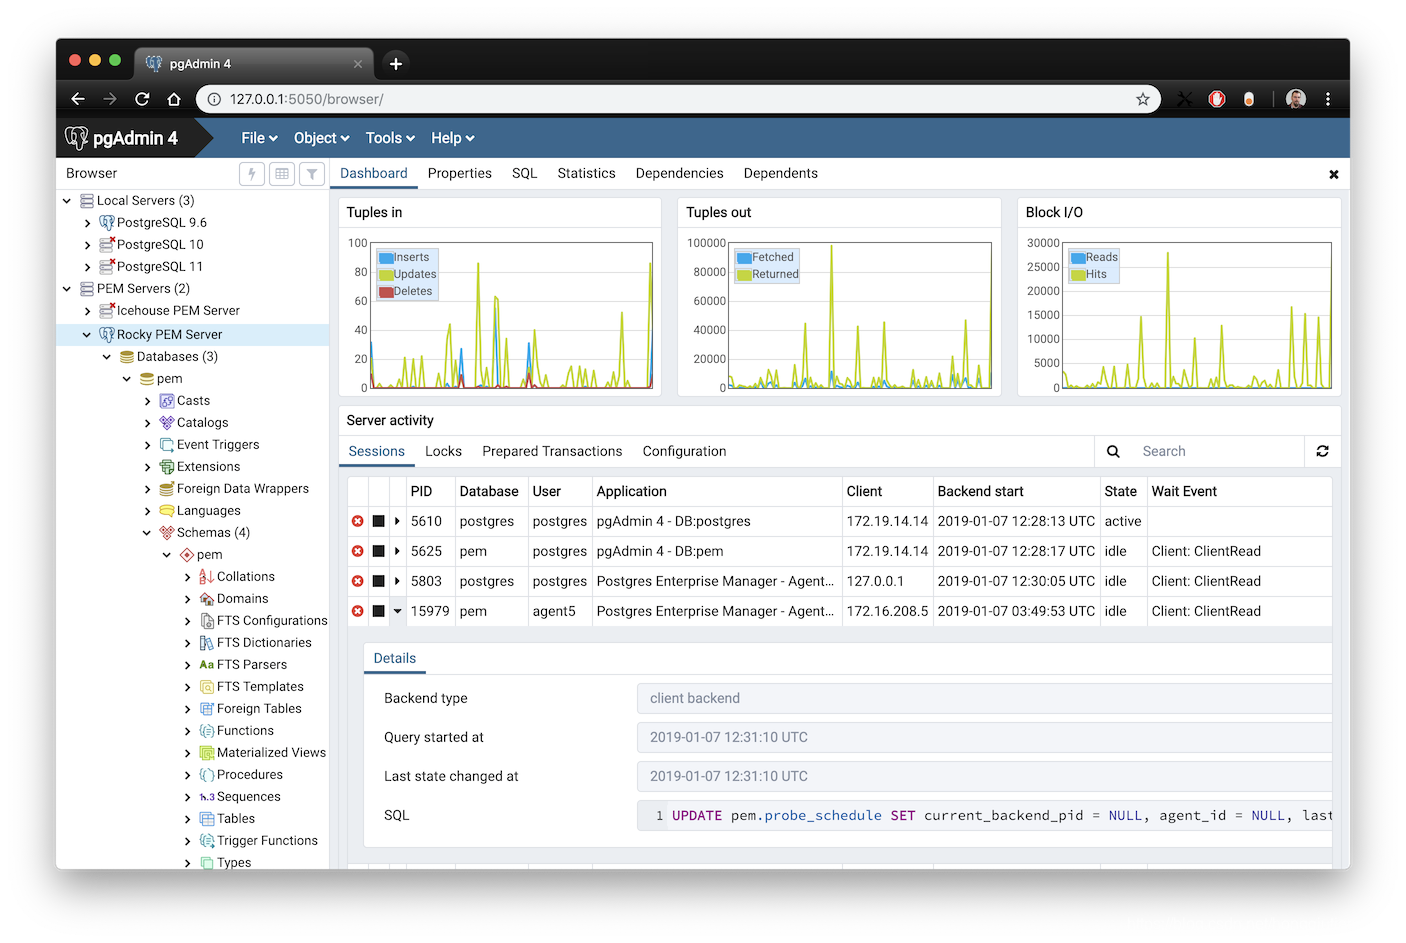Open the Query Tool from the browser toolbar
The width and height of the screenshot is (1406, 943).
pos(251,174)
